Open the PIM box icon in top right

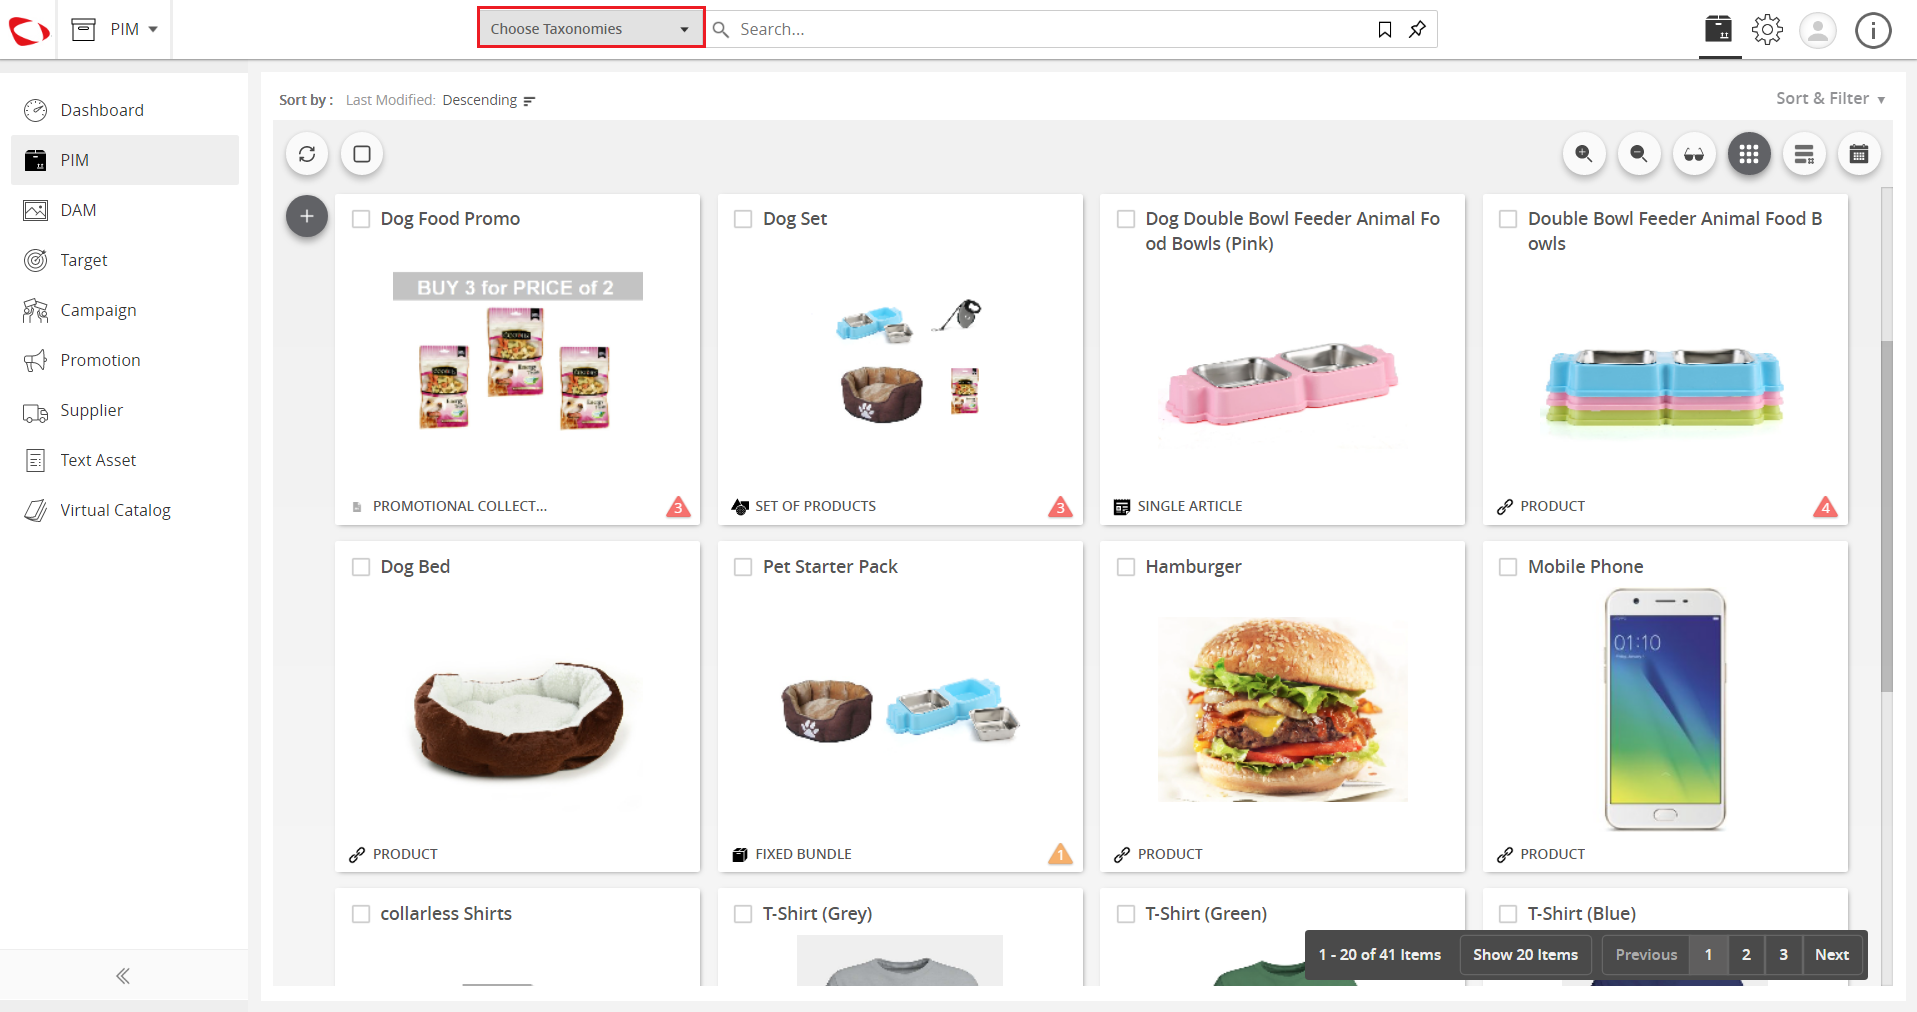pyautogui.click(x=1719, y=29)
